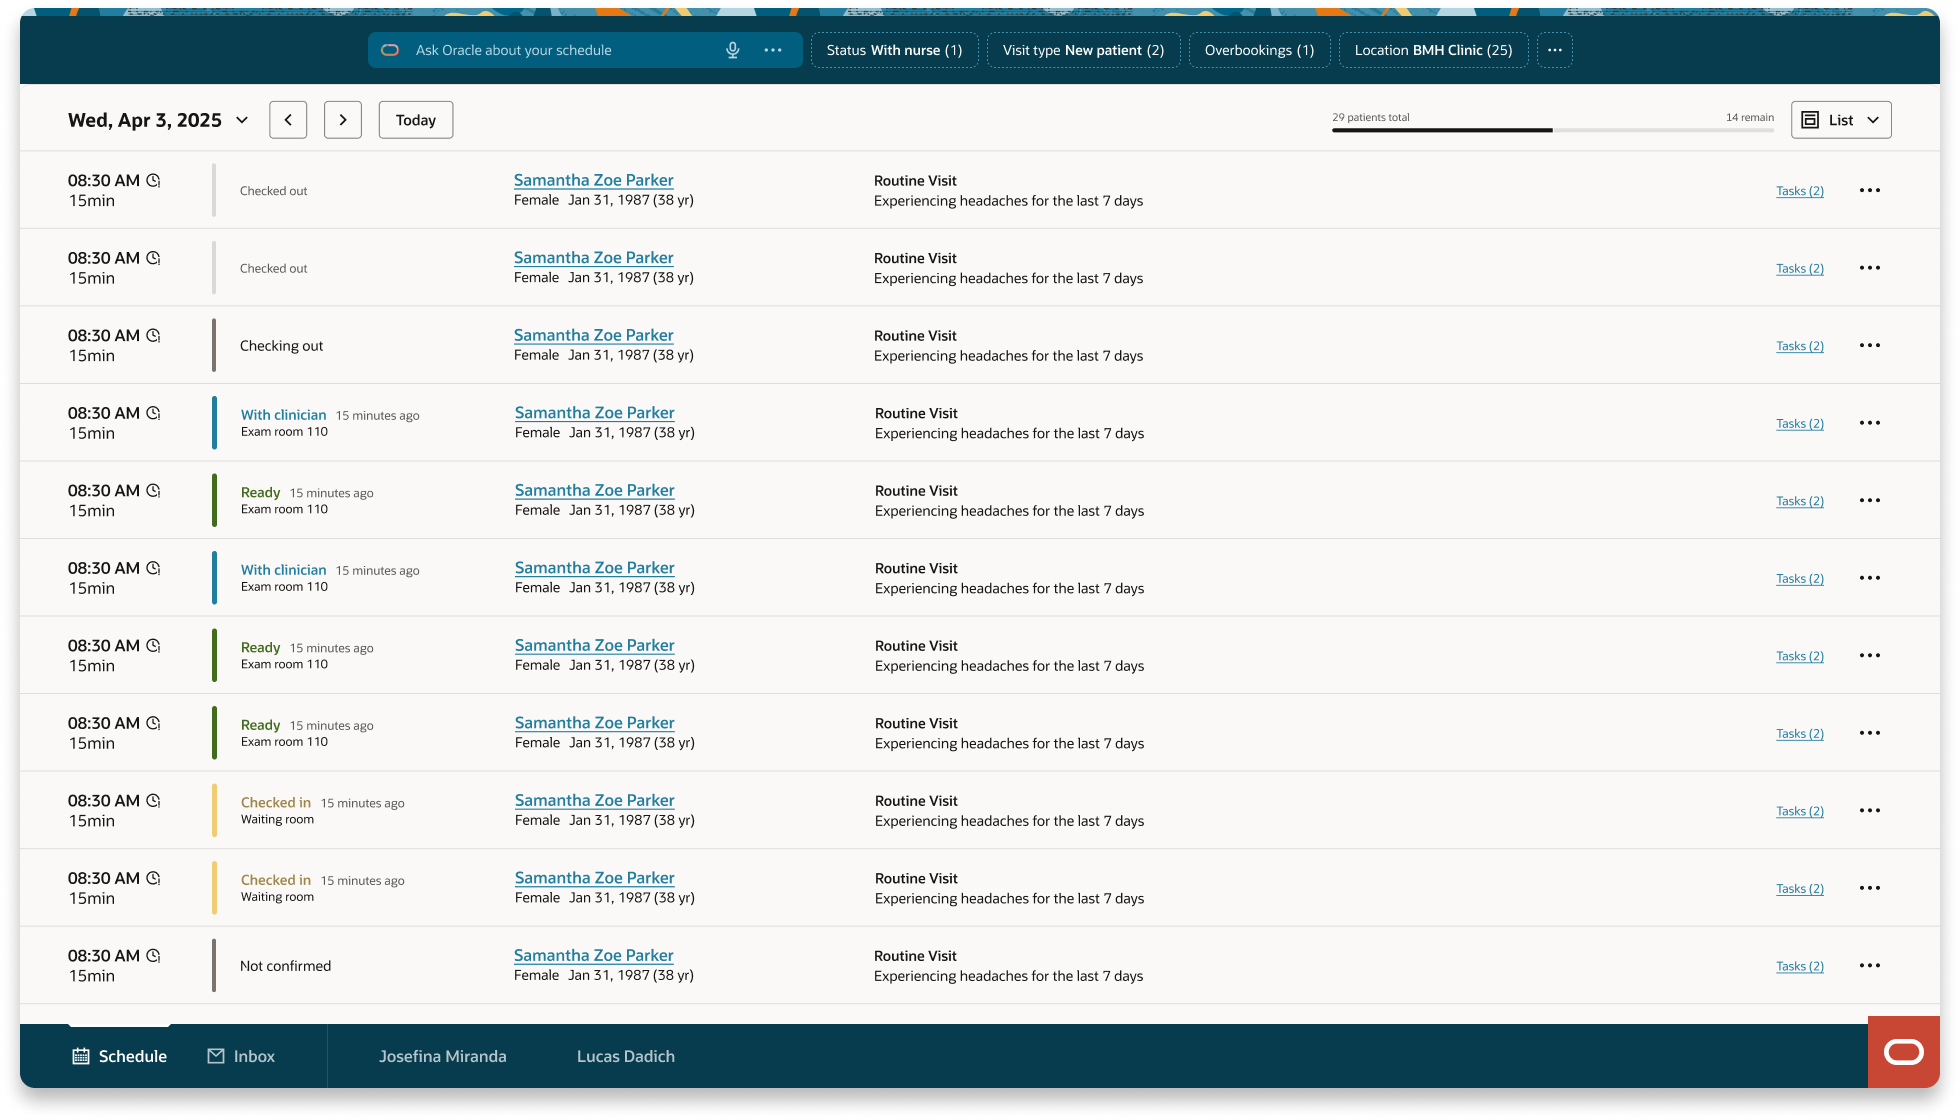Open the Josefina Miranda patient tab
This screenshot has width=1960, height=1120.
[x=443, y=1056]
